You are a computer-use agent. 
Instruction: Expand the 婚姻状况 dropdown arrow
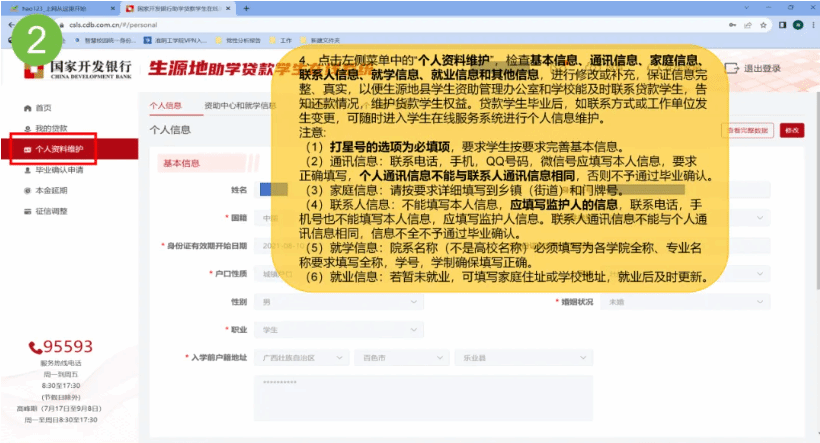pos(760,302)
